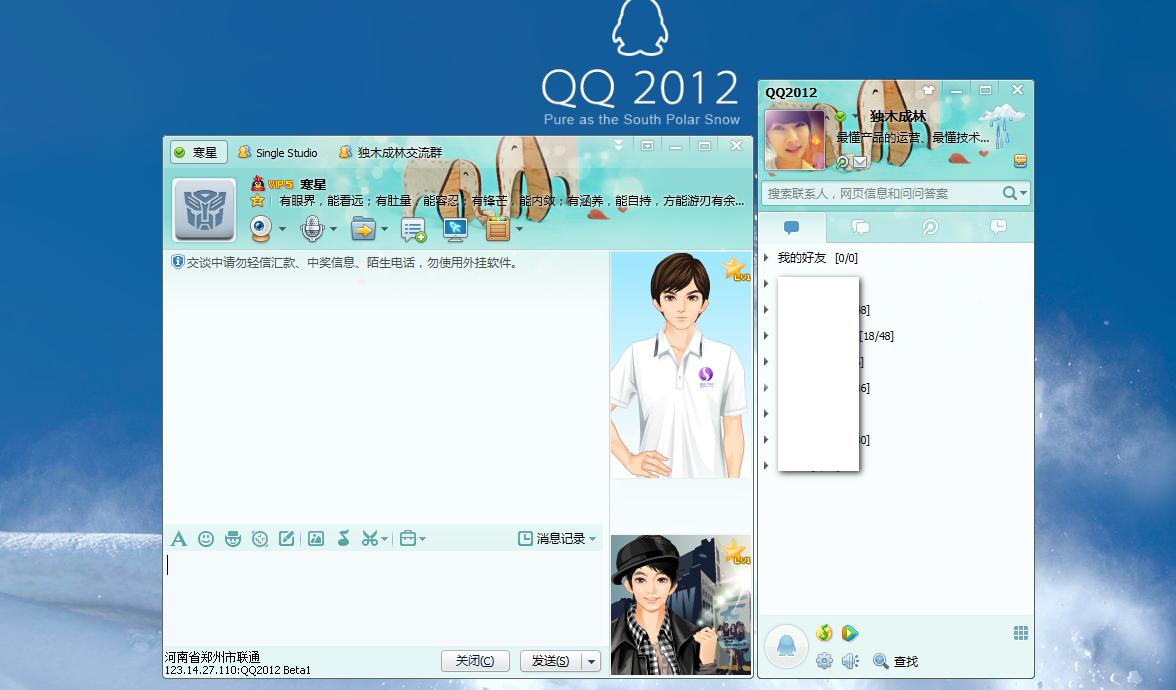Click the profile photo in QQ2012 main panel
The width and height of the screenshot is (1176, 690).
(x=794, y=140)
